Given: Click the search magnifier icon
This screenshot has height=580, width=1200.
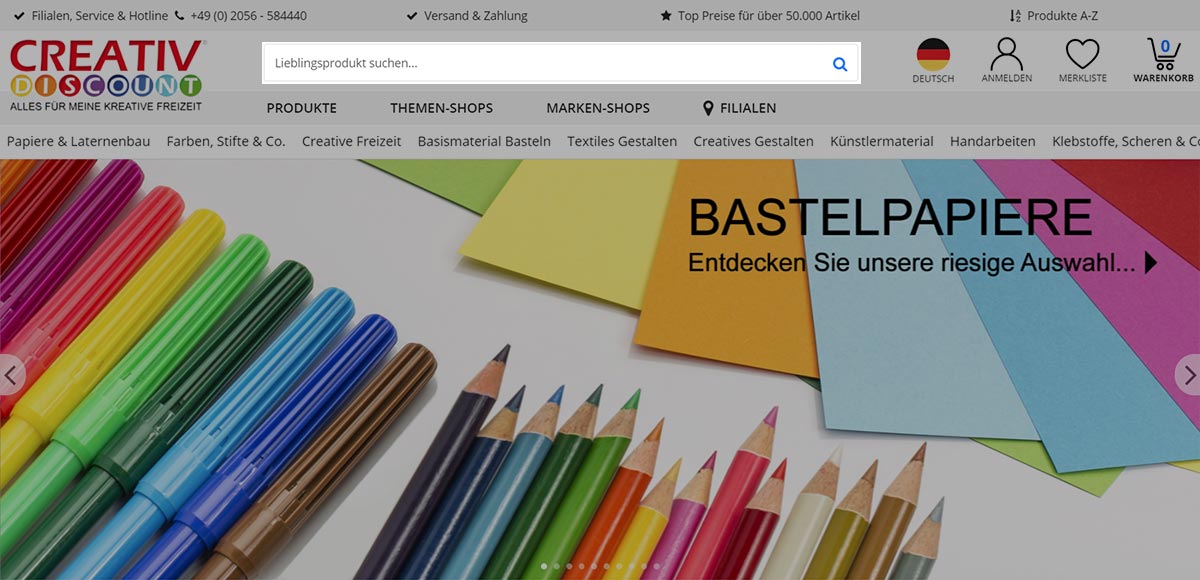Looking at the screenshot, I should [x=840, y=64].
